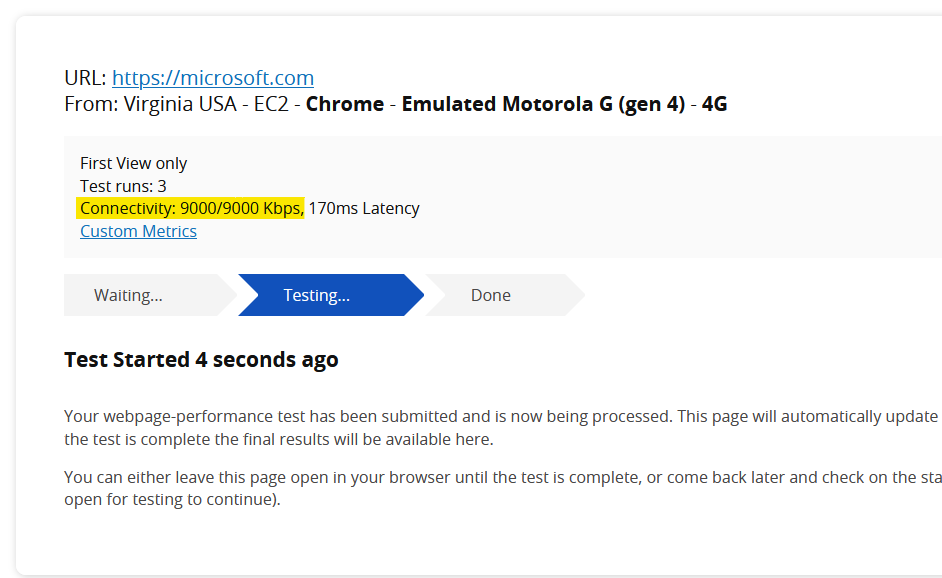Click the bold 4G connection label

714,104
